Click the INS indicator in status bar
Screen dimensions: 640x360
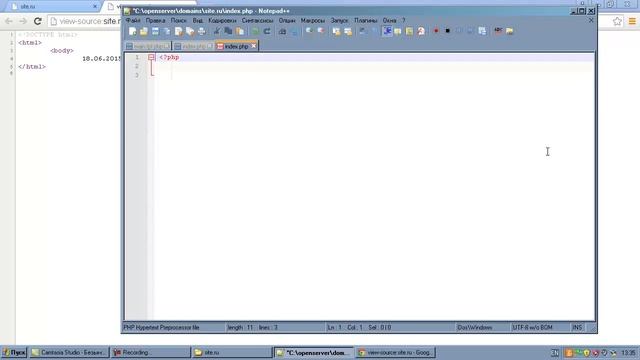(577, 327)
